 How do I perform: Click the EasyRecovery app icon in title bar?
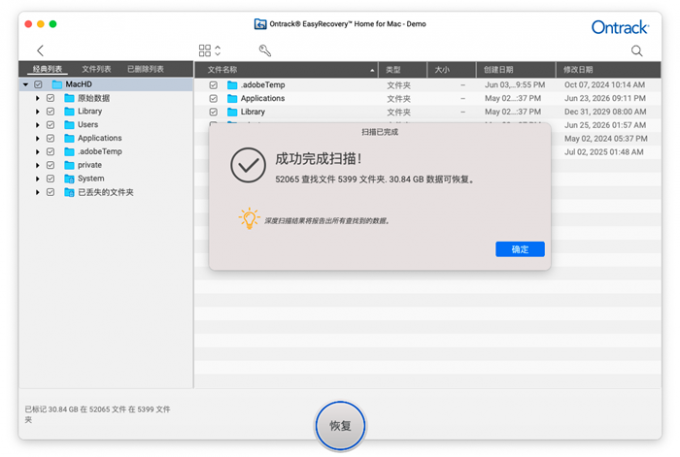point(260,24)
